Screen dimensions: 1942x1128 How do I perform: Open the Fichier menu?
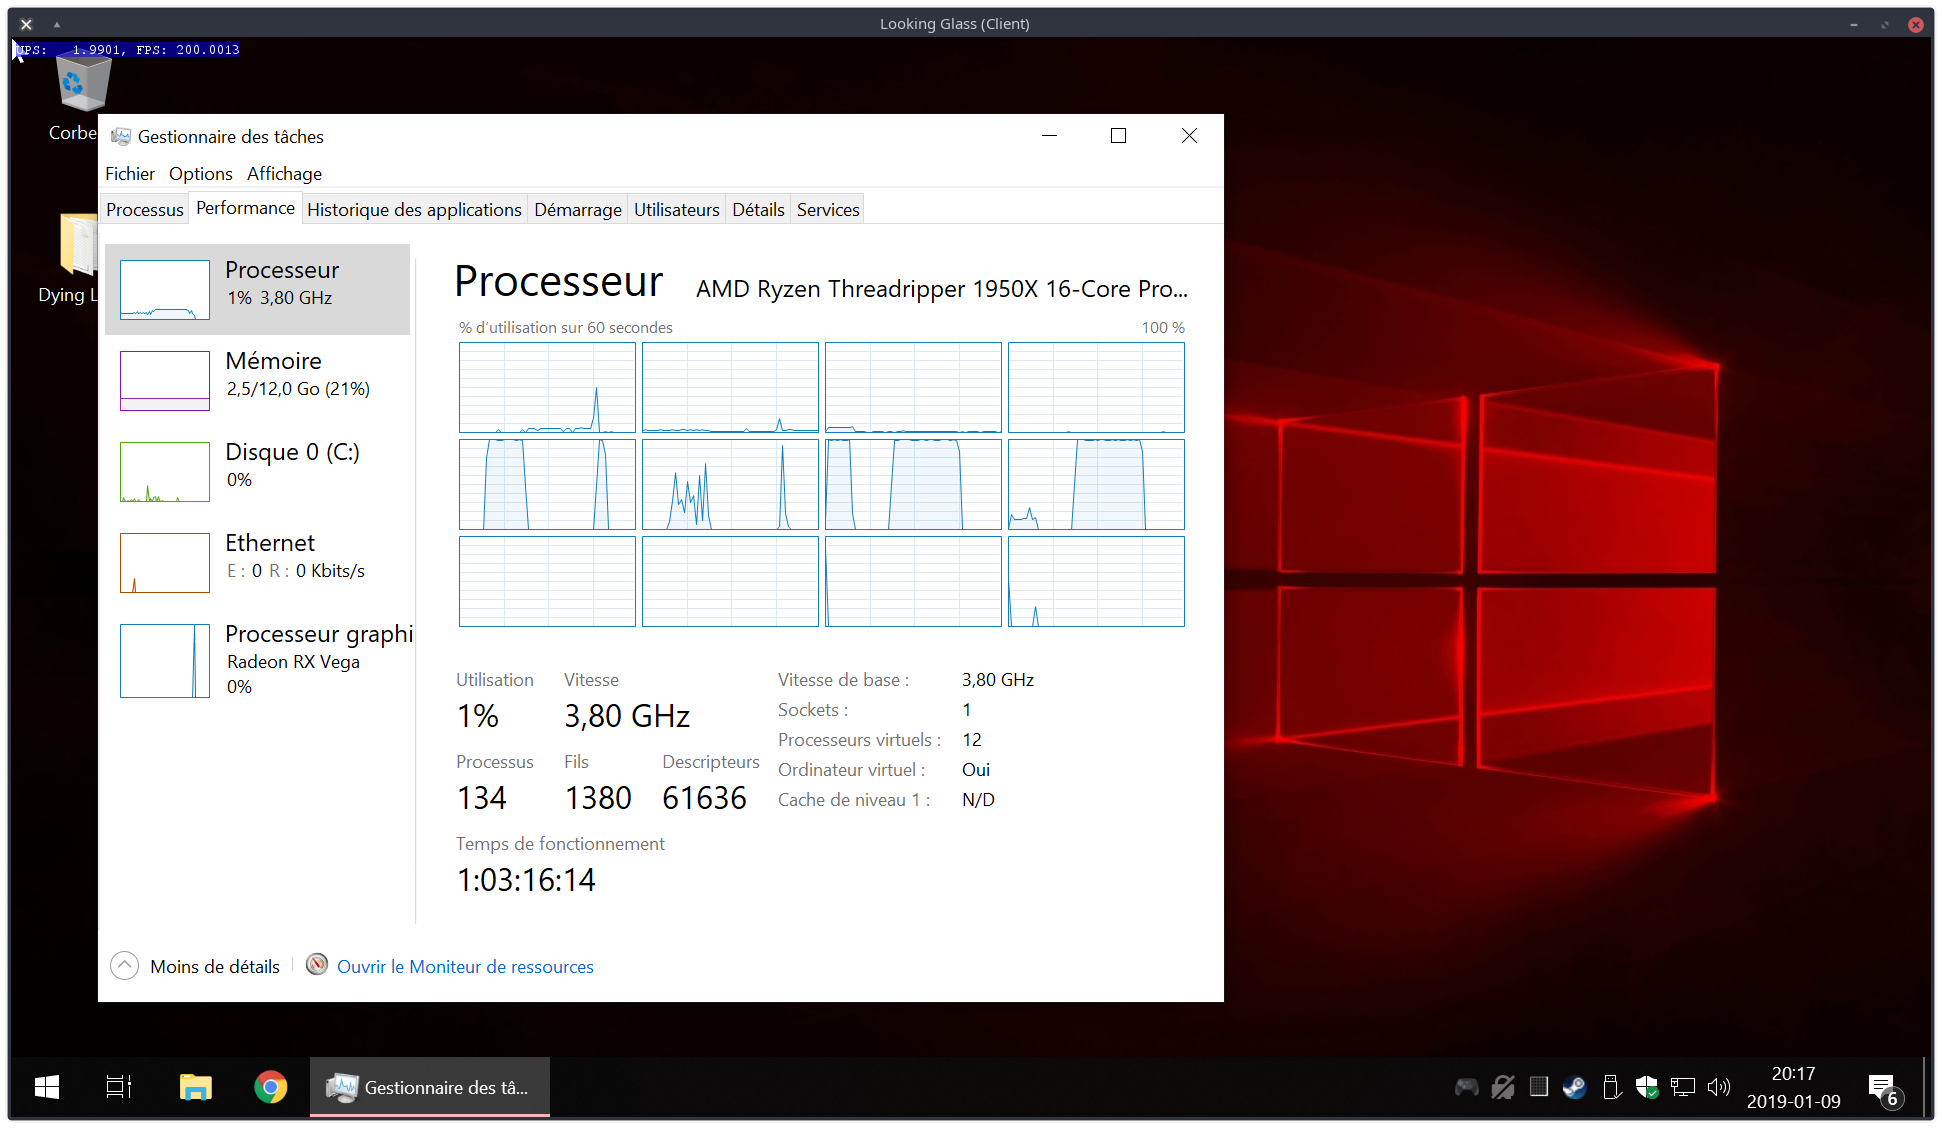130,174
